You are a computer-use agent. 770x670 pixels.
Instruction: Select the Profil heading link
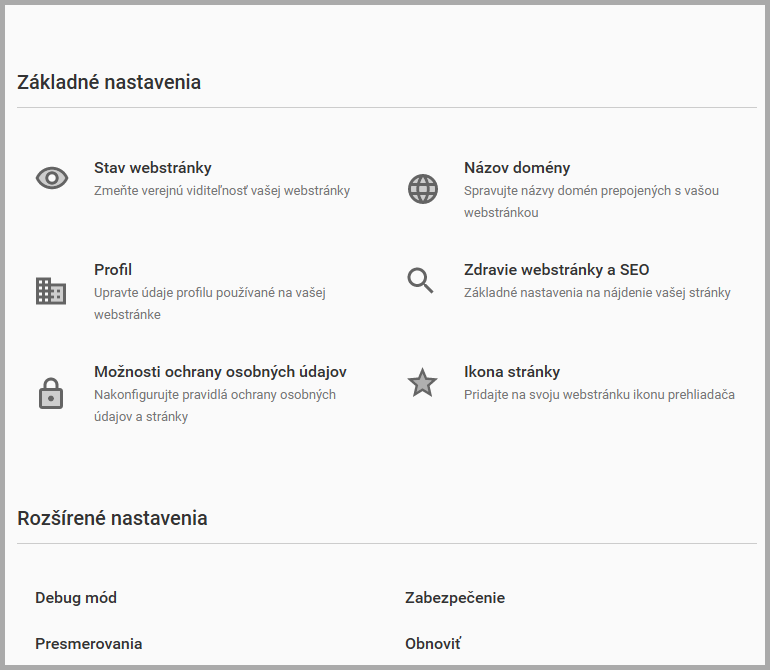[113, 270]
